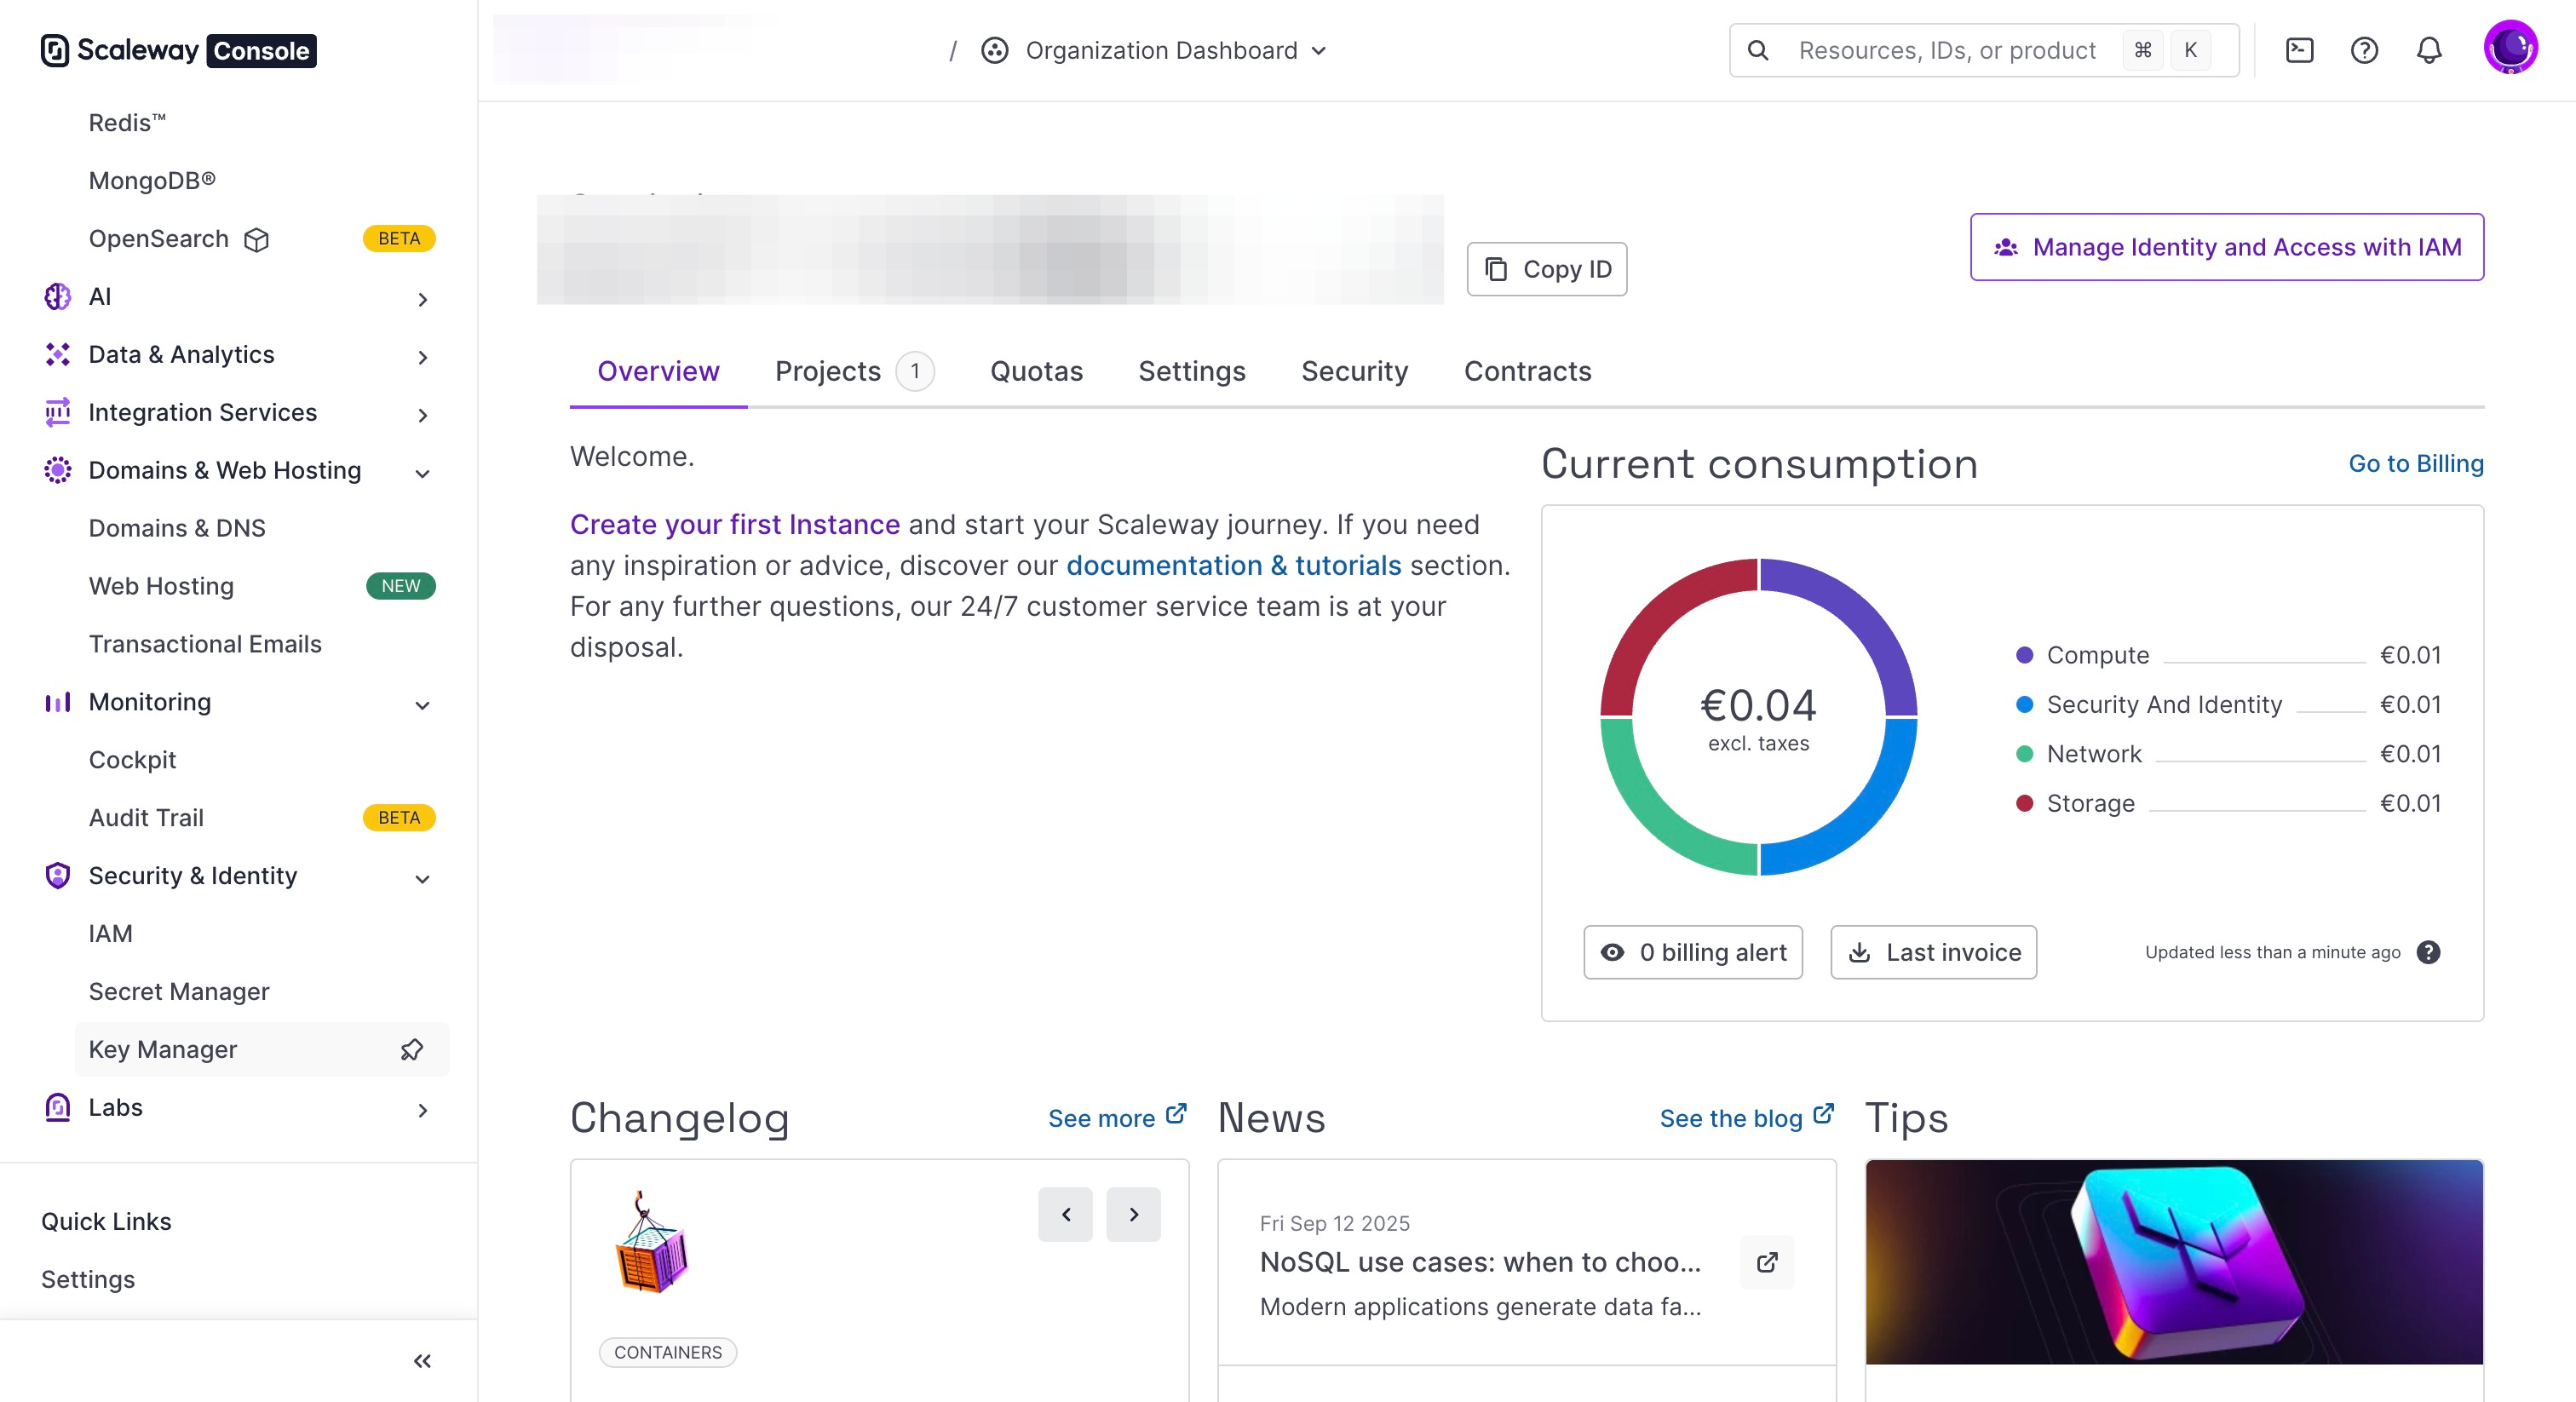Switch to the Quotas tab
The image size is (2576, 1402).
point(1036,371)
